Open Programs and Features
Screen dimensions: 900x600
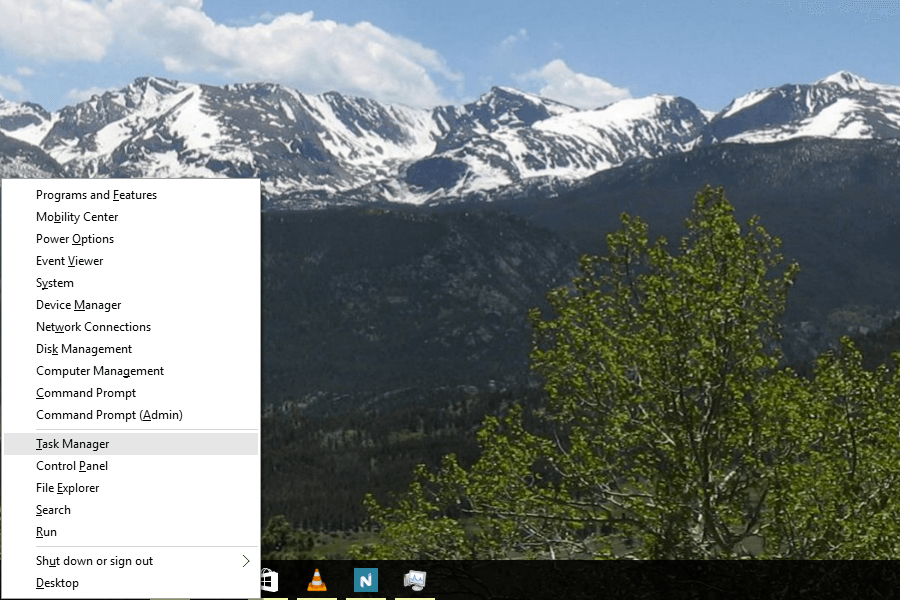point(131,195)
